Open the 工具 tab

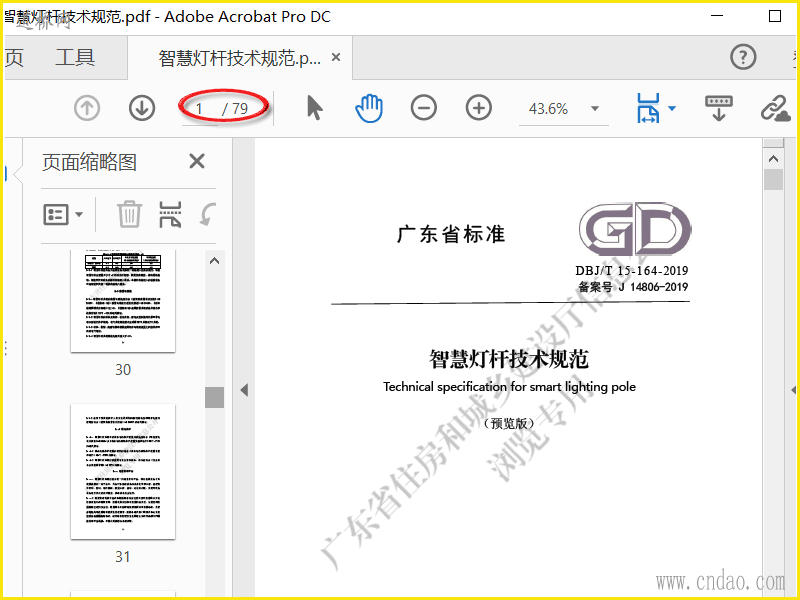[x=75, y=57]
